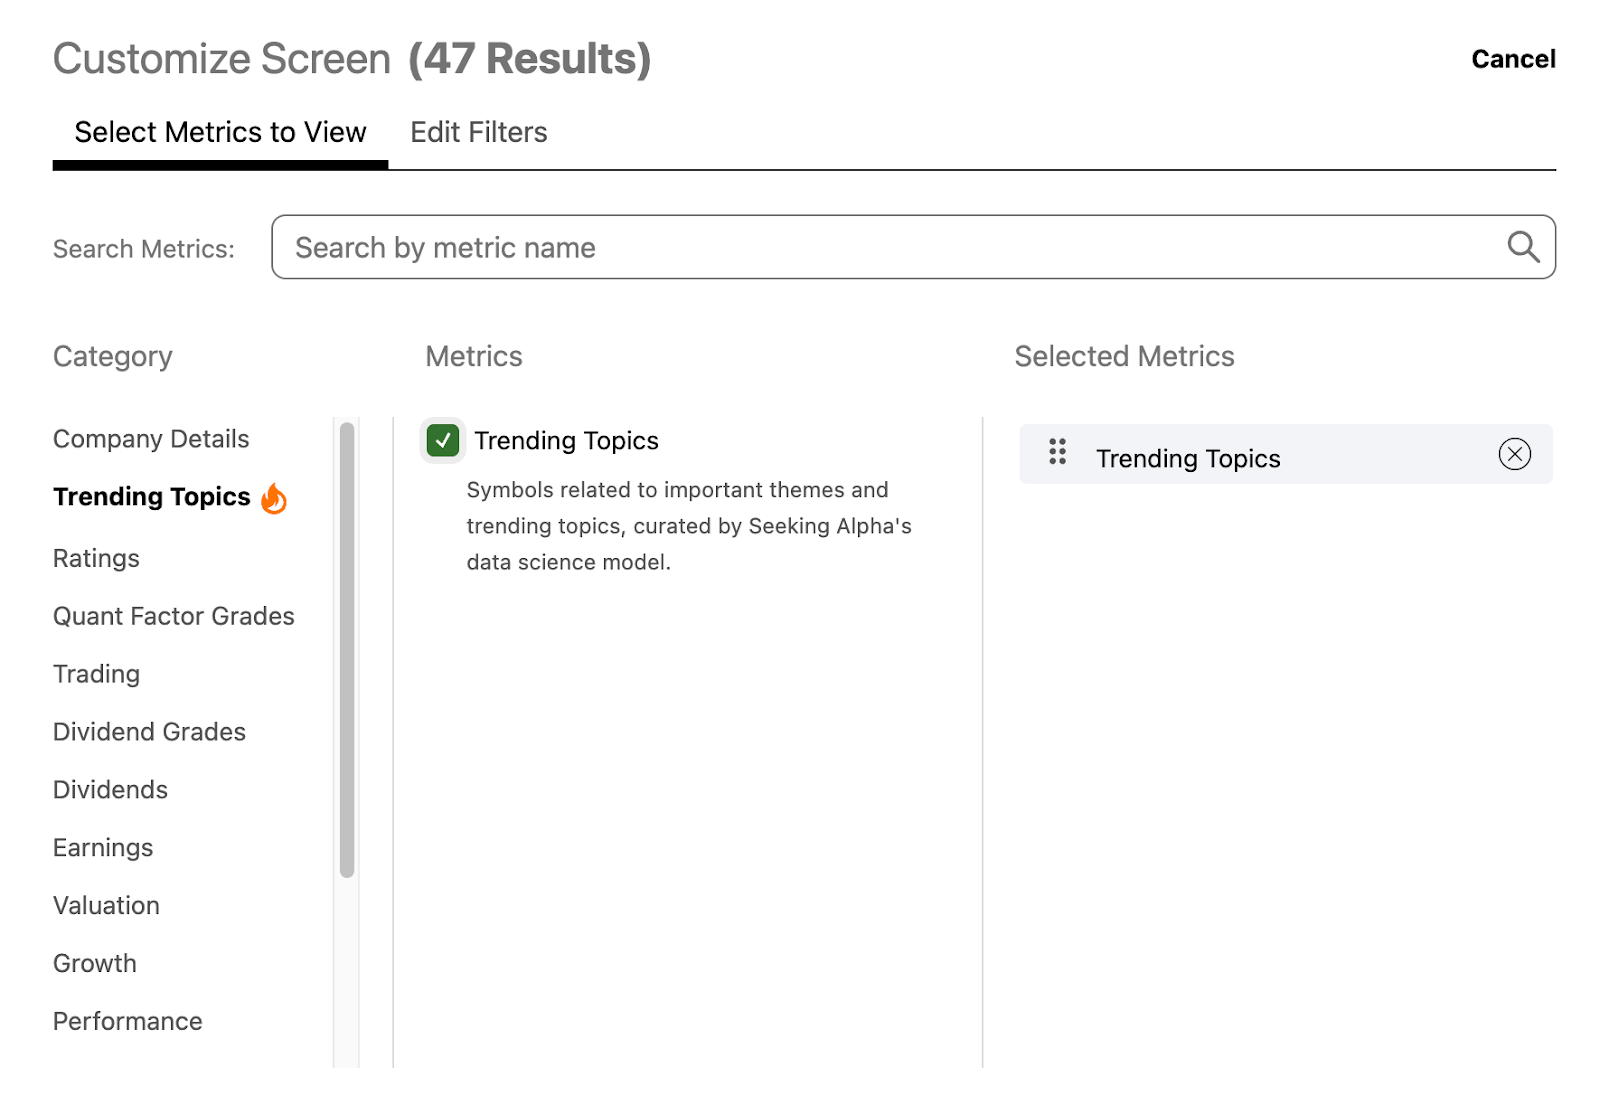1600x1105 pixels.
Task: Select the Valuation category
Action: point(106,906)
